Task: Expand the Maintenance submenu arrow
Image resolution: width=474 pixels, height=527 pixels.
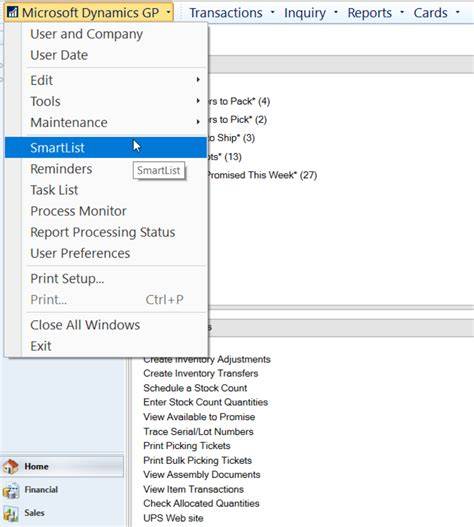Action: click(198, 122)
